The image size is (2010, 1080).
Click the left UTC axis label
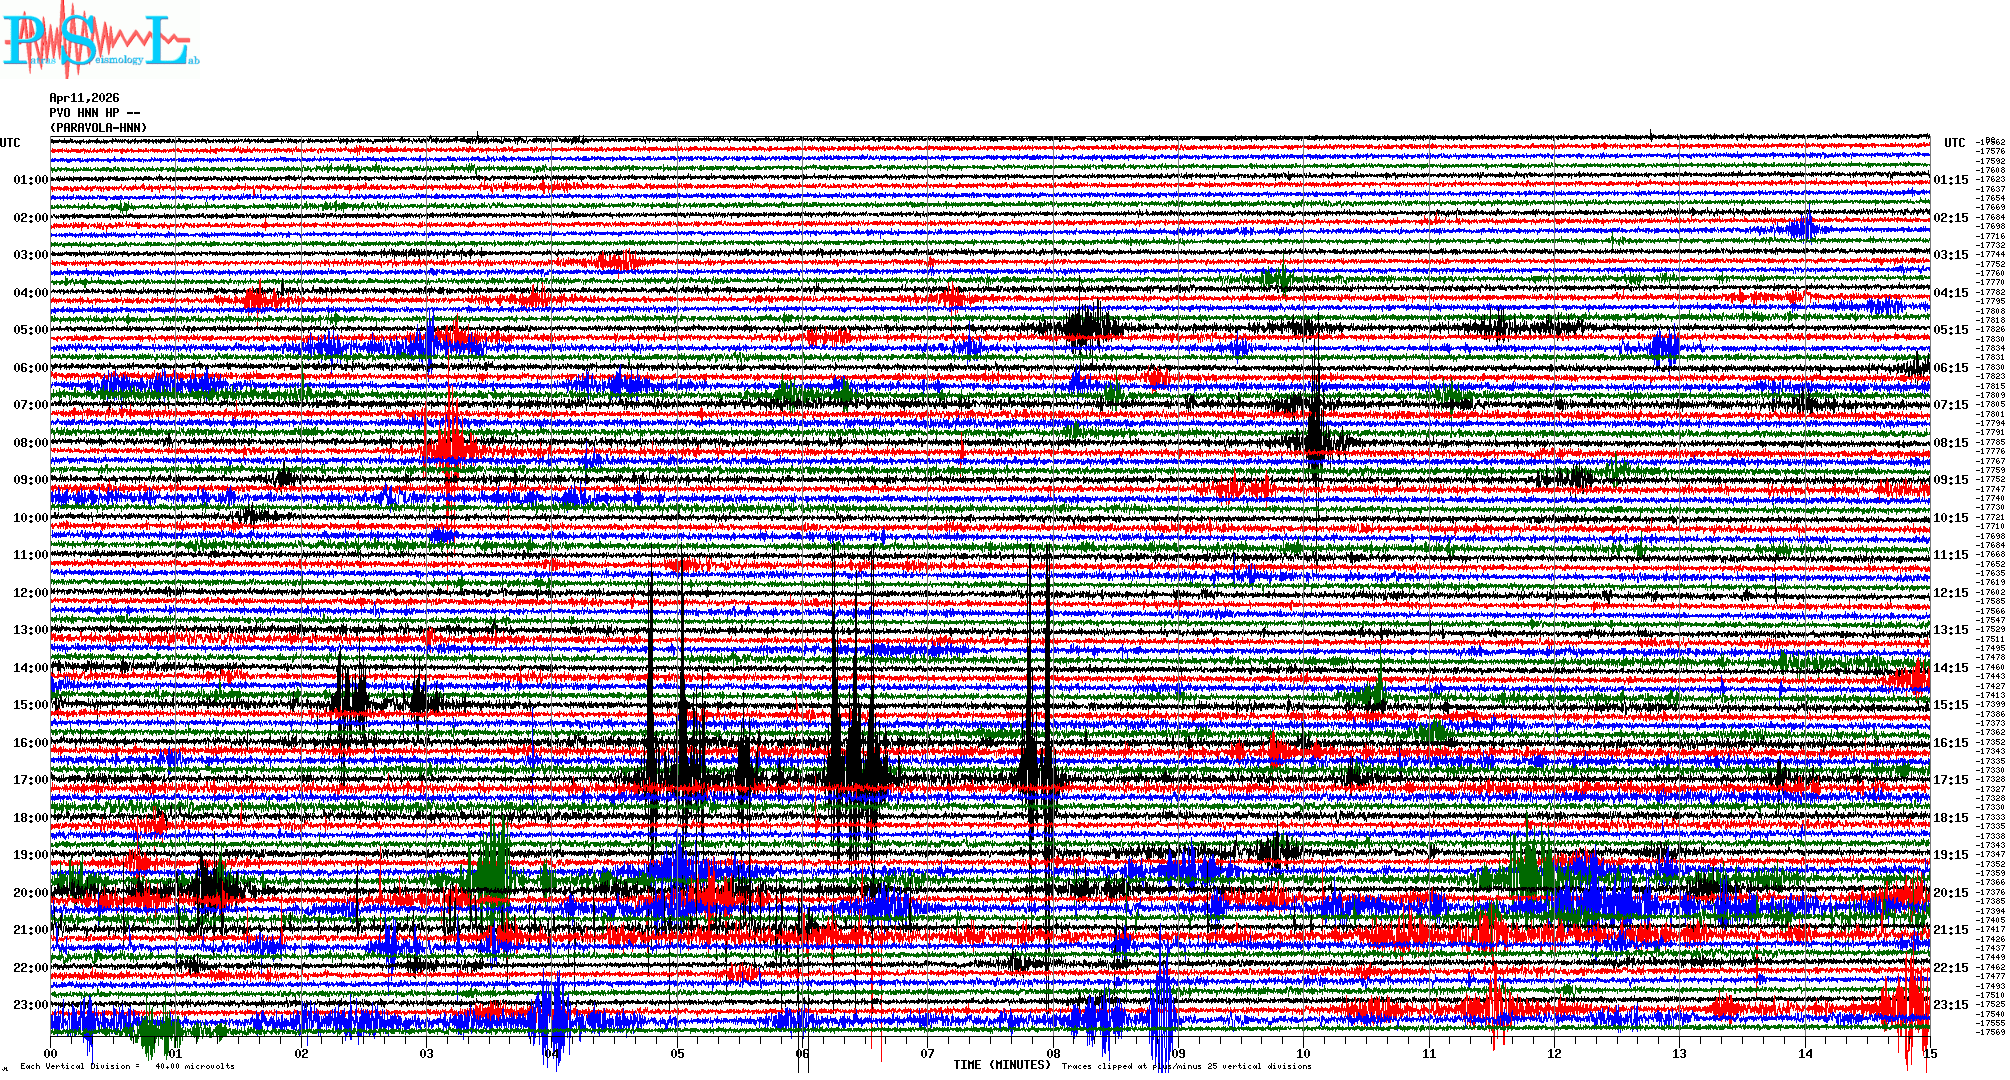tap(10, 143)
